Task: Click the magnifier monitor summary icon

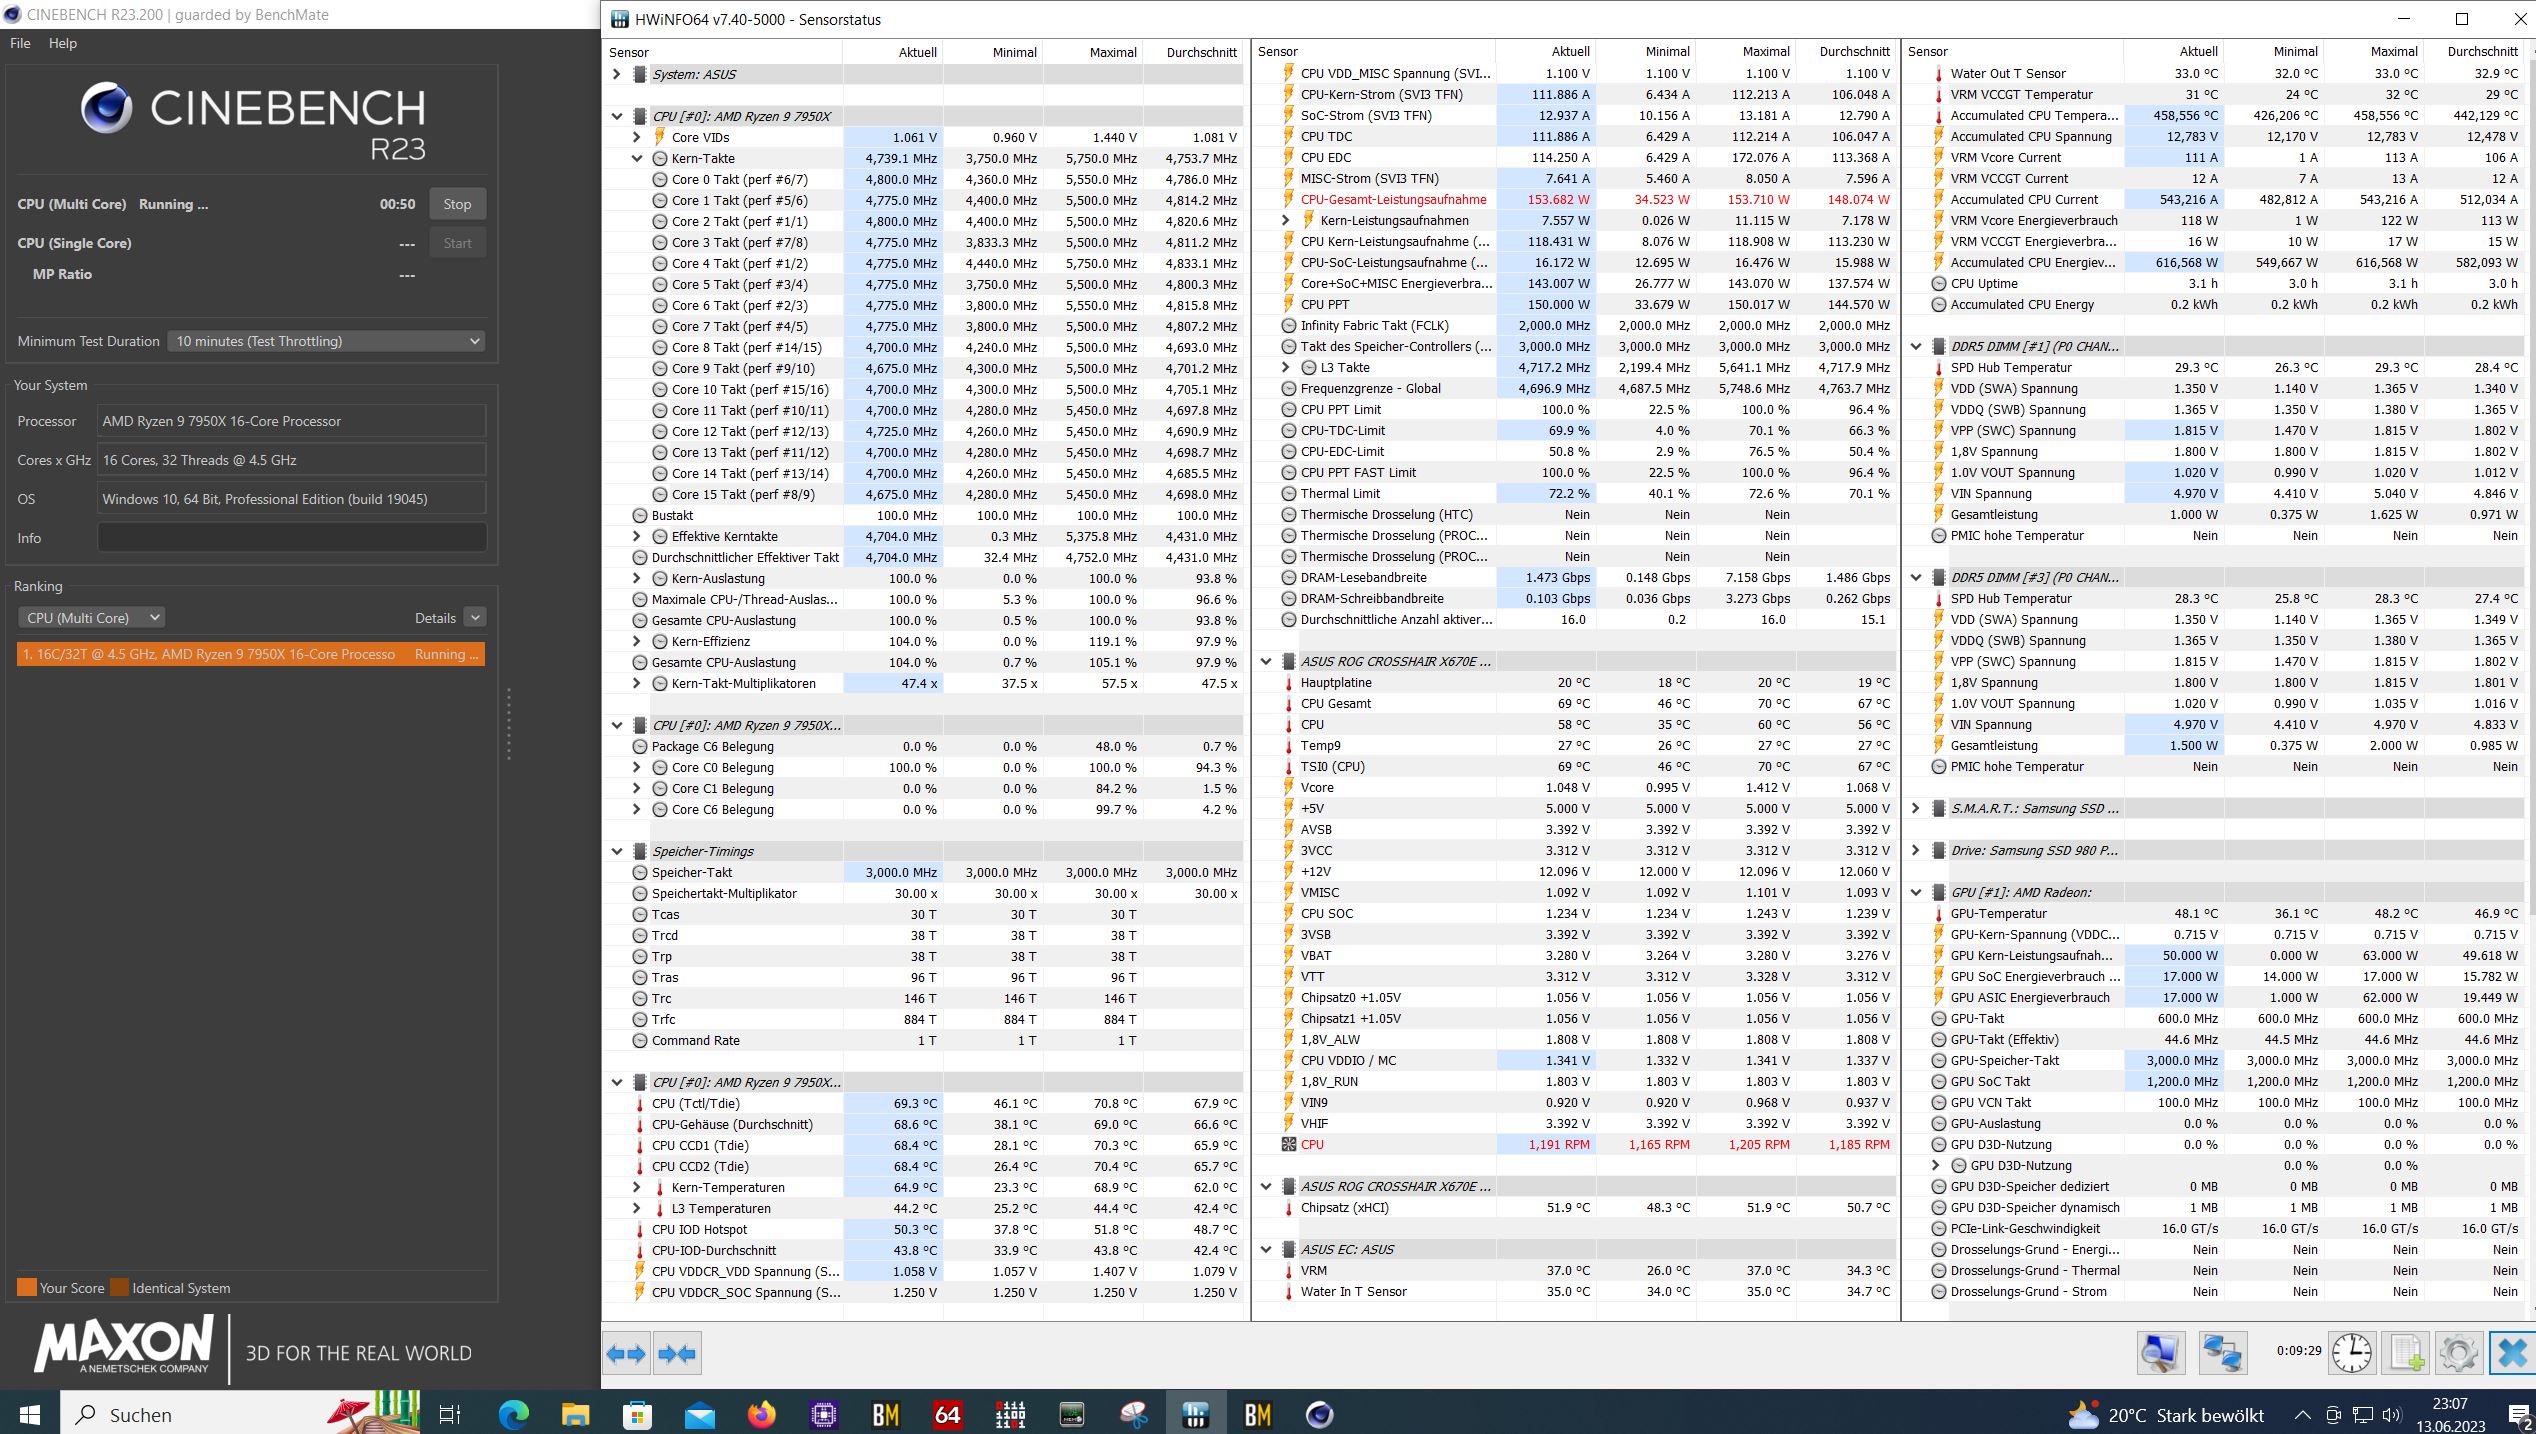Action: [2160, 1354]
